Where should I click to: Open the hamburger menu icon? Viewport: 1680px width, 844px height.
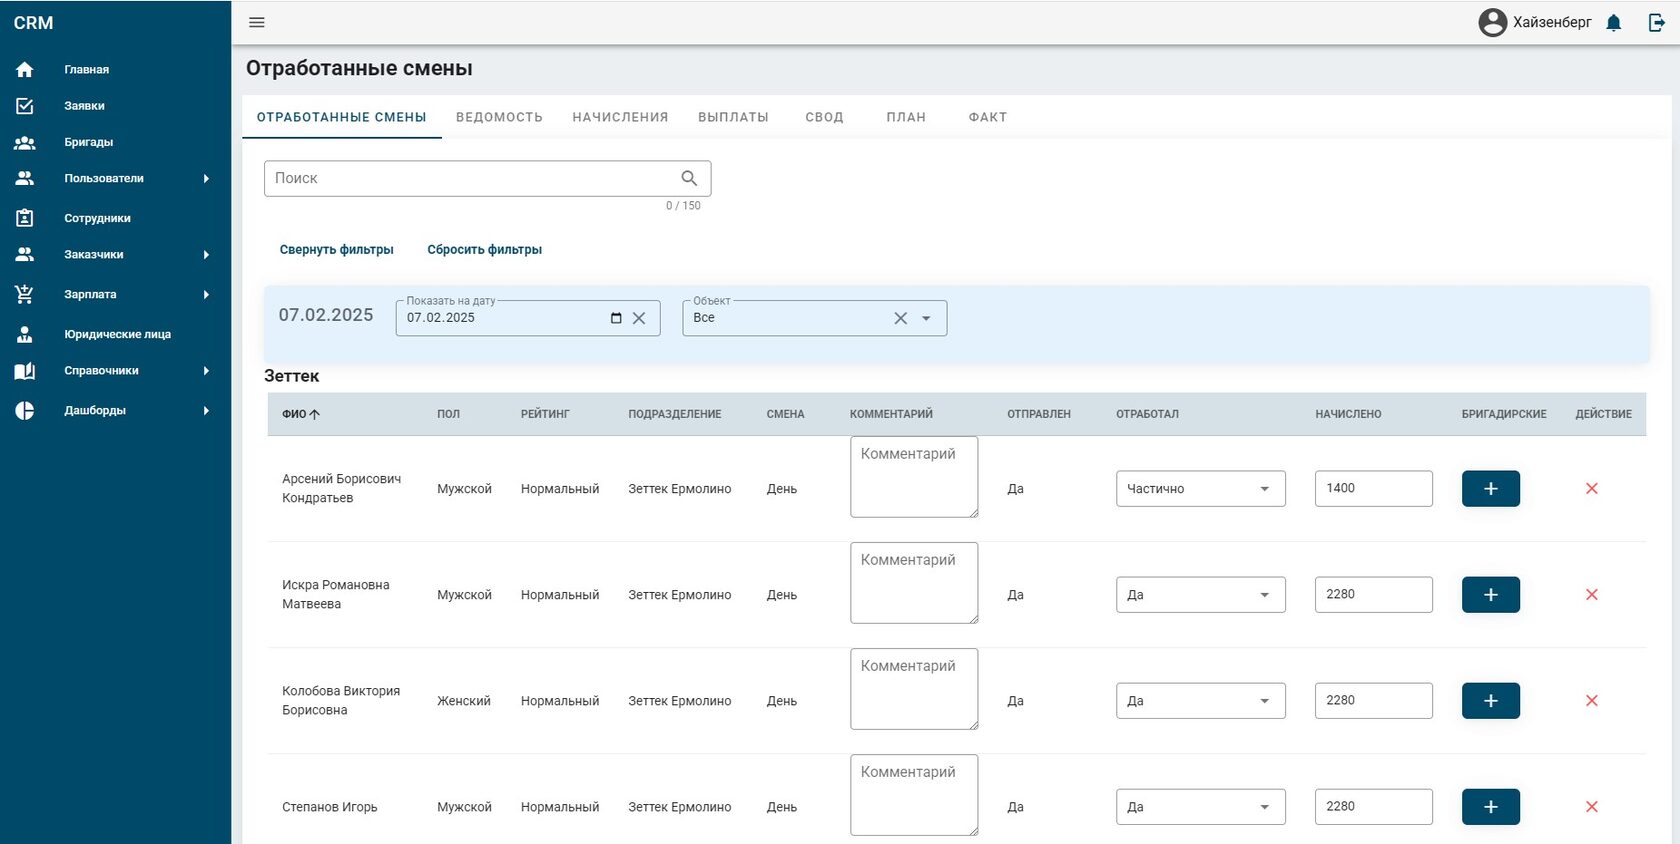[257, 22]
